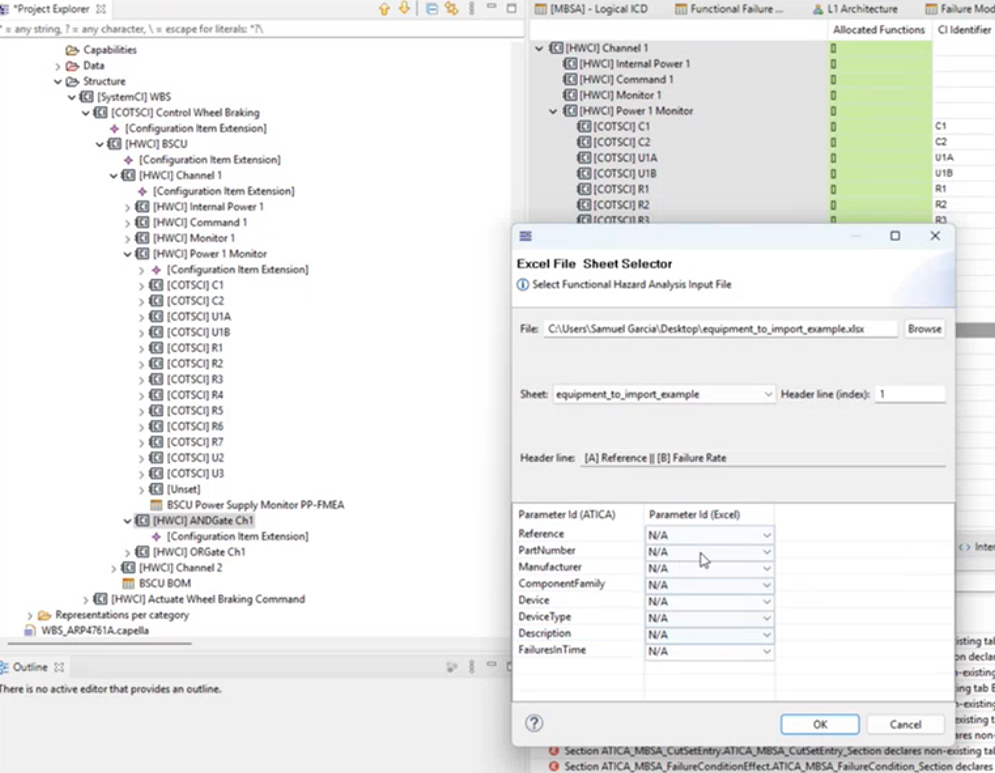The height and width of the screenshot is (773, 995).
Task: Switch to [MBSA] - Logical ICD tab
Action: 591,9
